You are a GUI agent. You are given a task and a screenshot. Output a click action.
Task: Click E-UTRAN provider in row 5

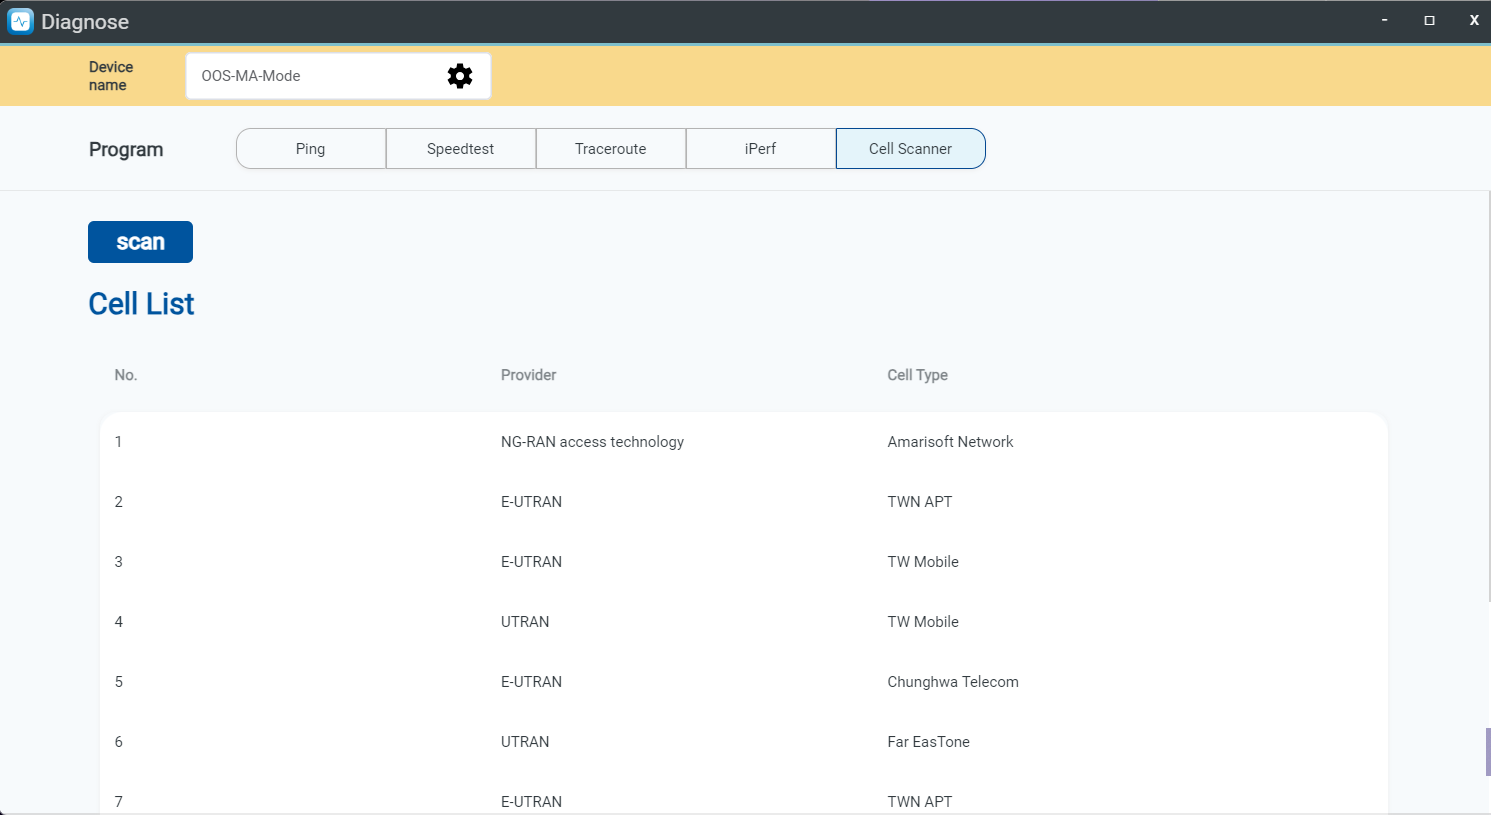click(531, 682)
